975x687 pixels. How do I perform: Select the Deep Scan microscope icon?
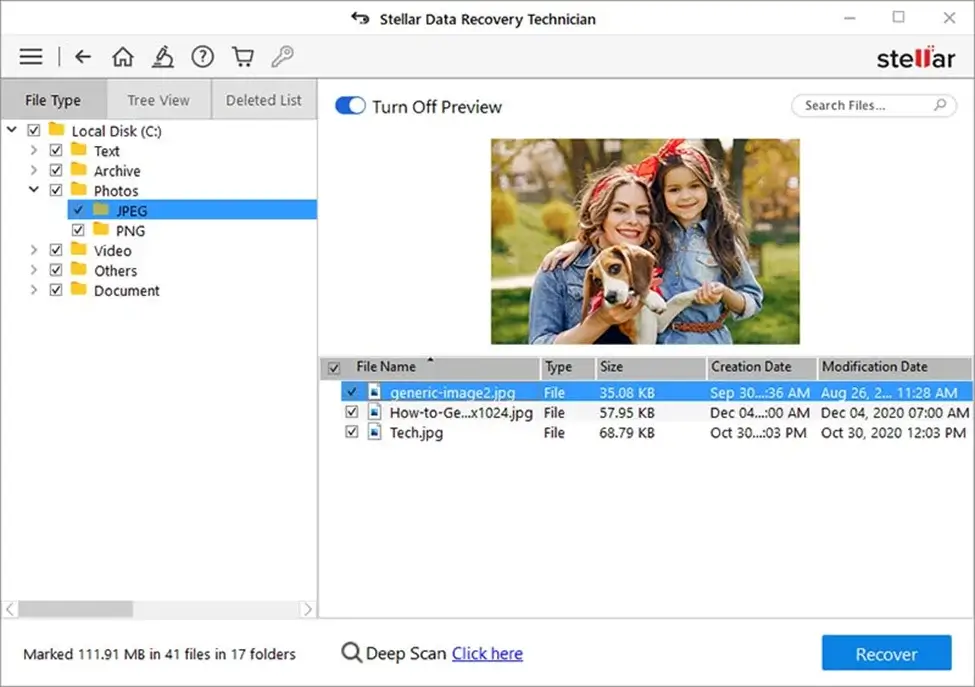point(162,56)
